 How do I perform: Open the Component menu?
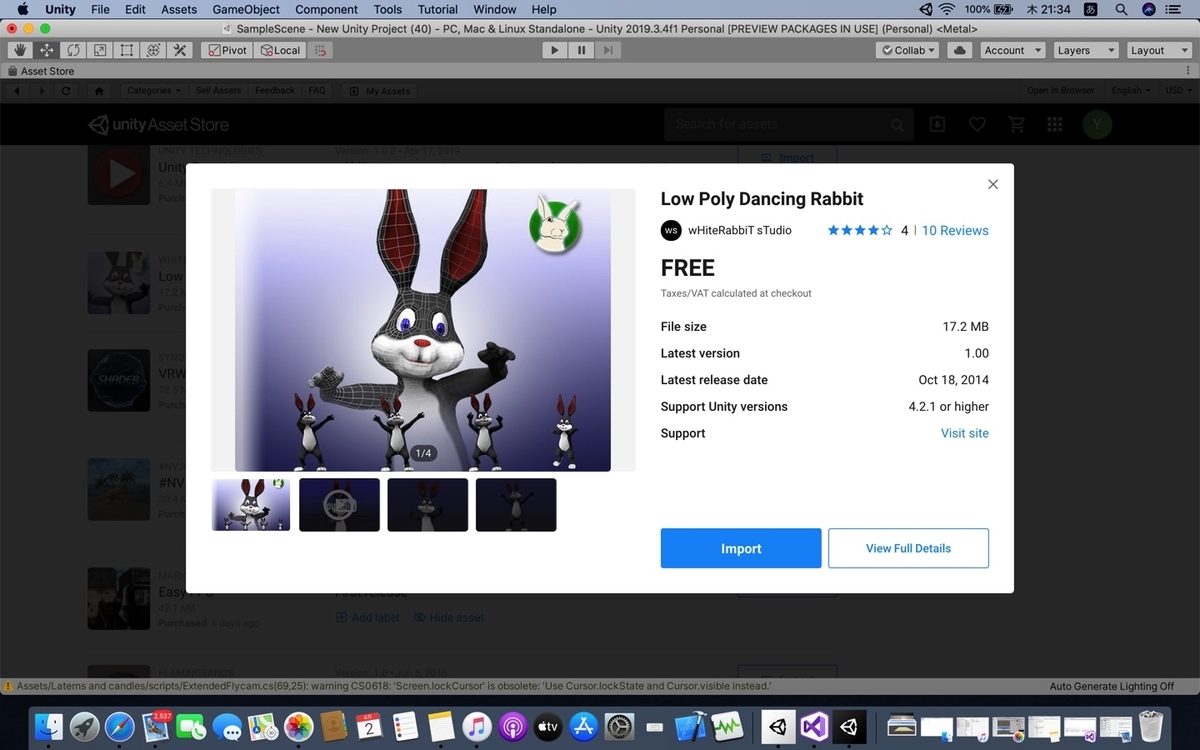pyautogui.click(x=326, y=9)
